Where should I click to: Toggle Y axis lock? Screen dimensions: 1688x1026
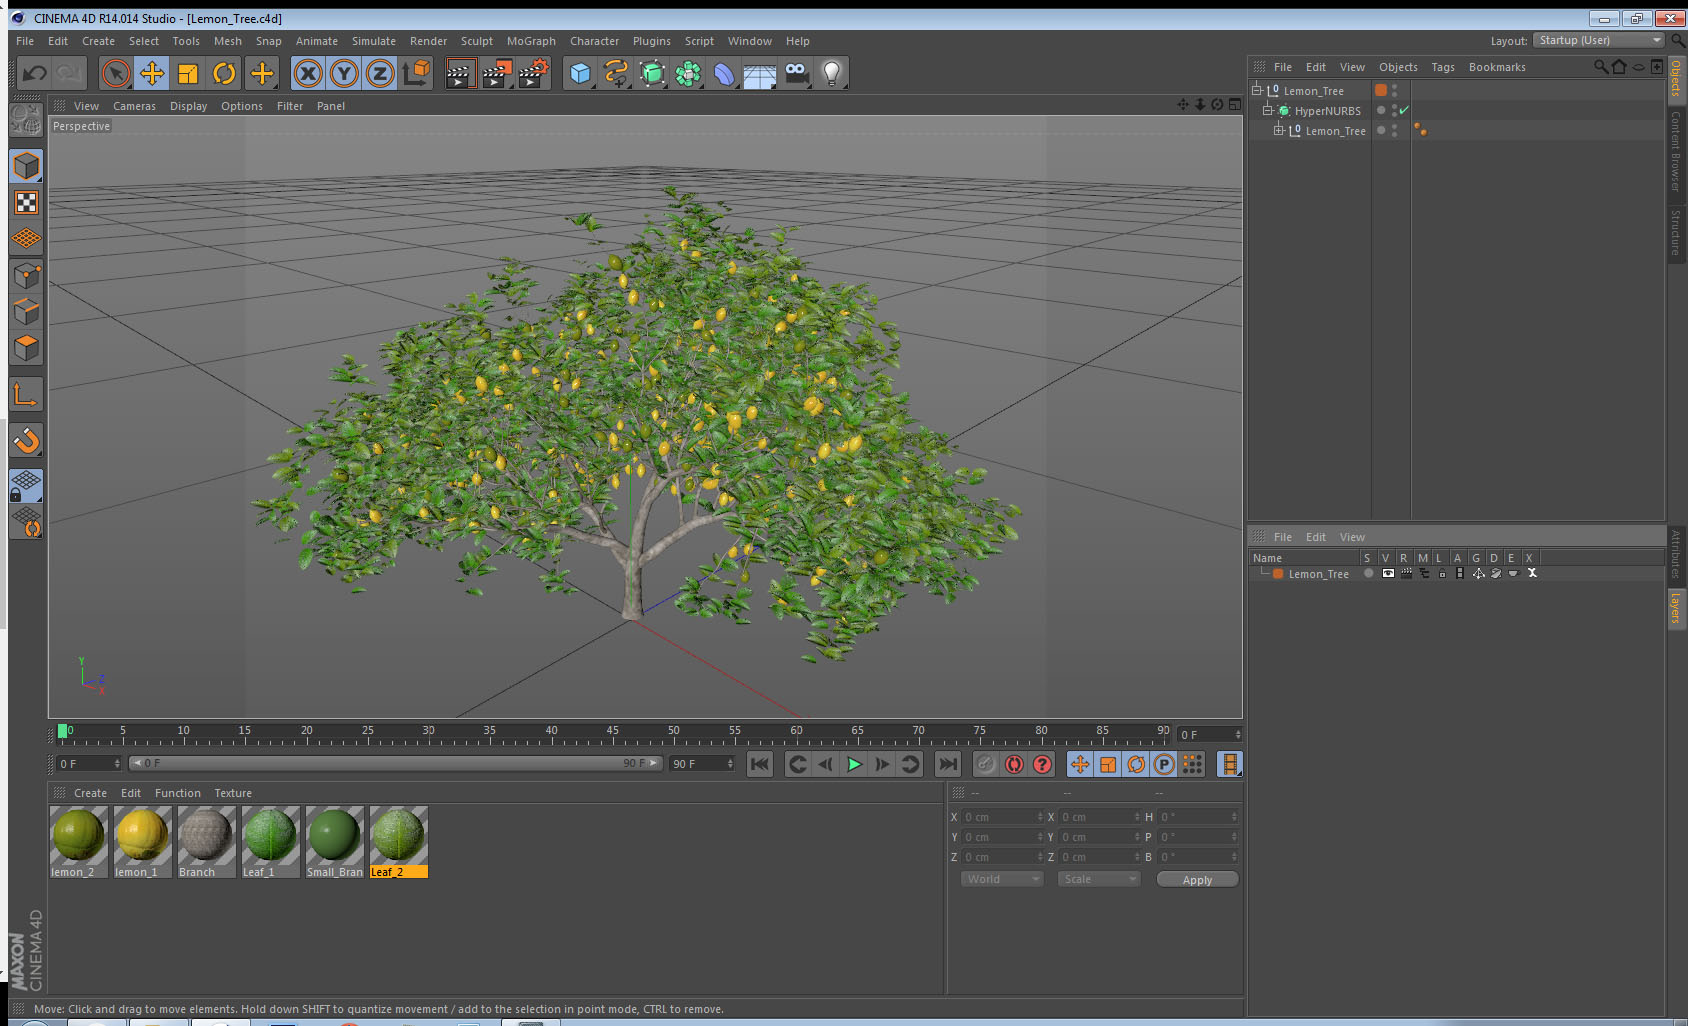(344, 73)
